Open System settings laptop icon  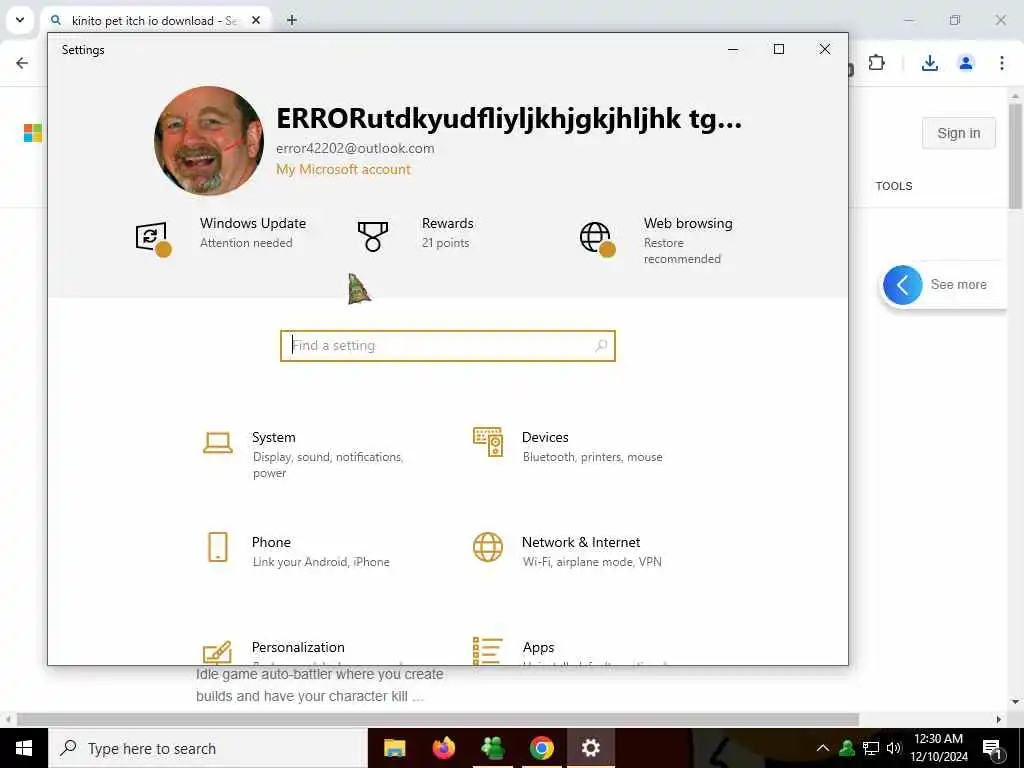point(217,443)
